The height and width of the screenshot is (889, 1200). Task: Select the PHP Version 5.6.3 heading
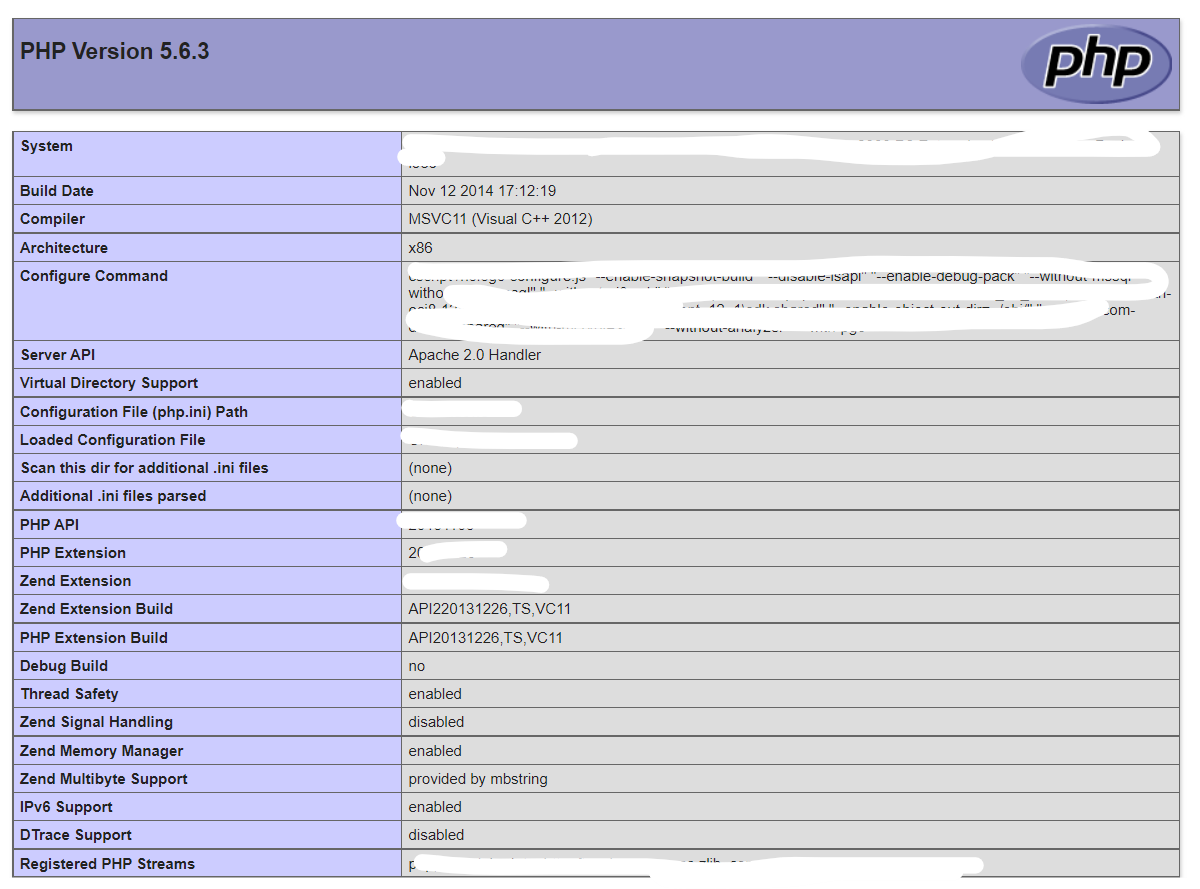point(115,51)
